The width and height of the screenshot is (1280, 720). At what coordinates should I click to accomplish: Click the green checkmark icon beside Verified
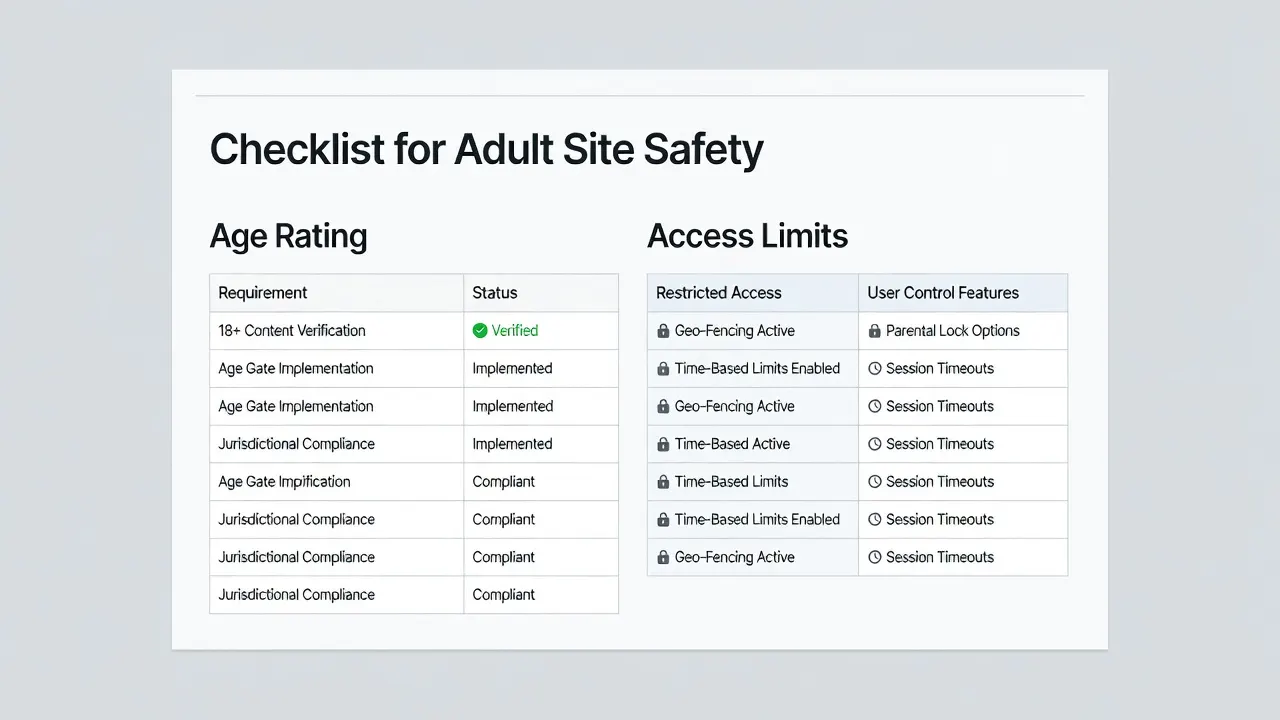(x=480, y=331)
